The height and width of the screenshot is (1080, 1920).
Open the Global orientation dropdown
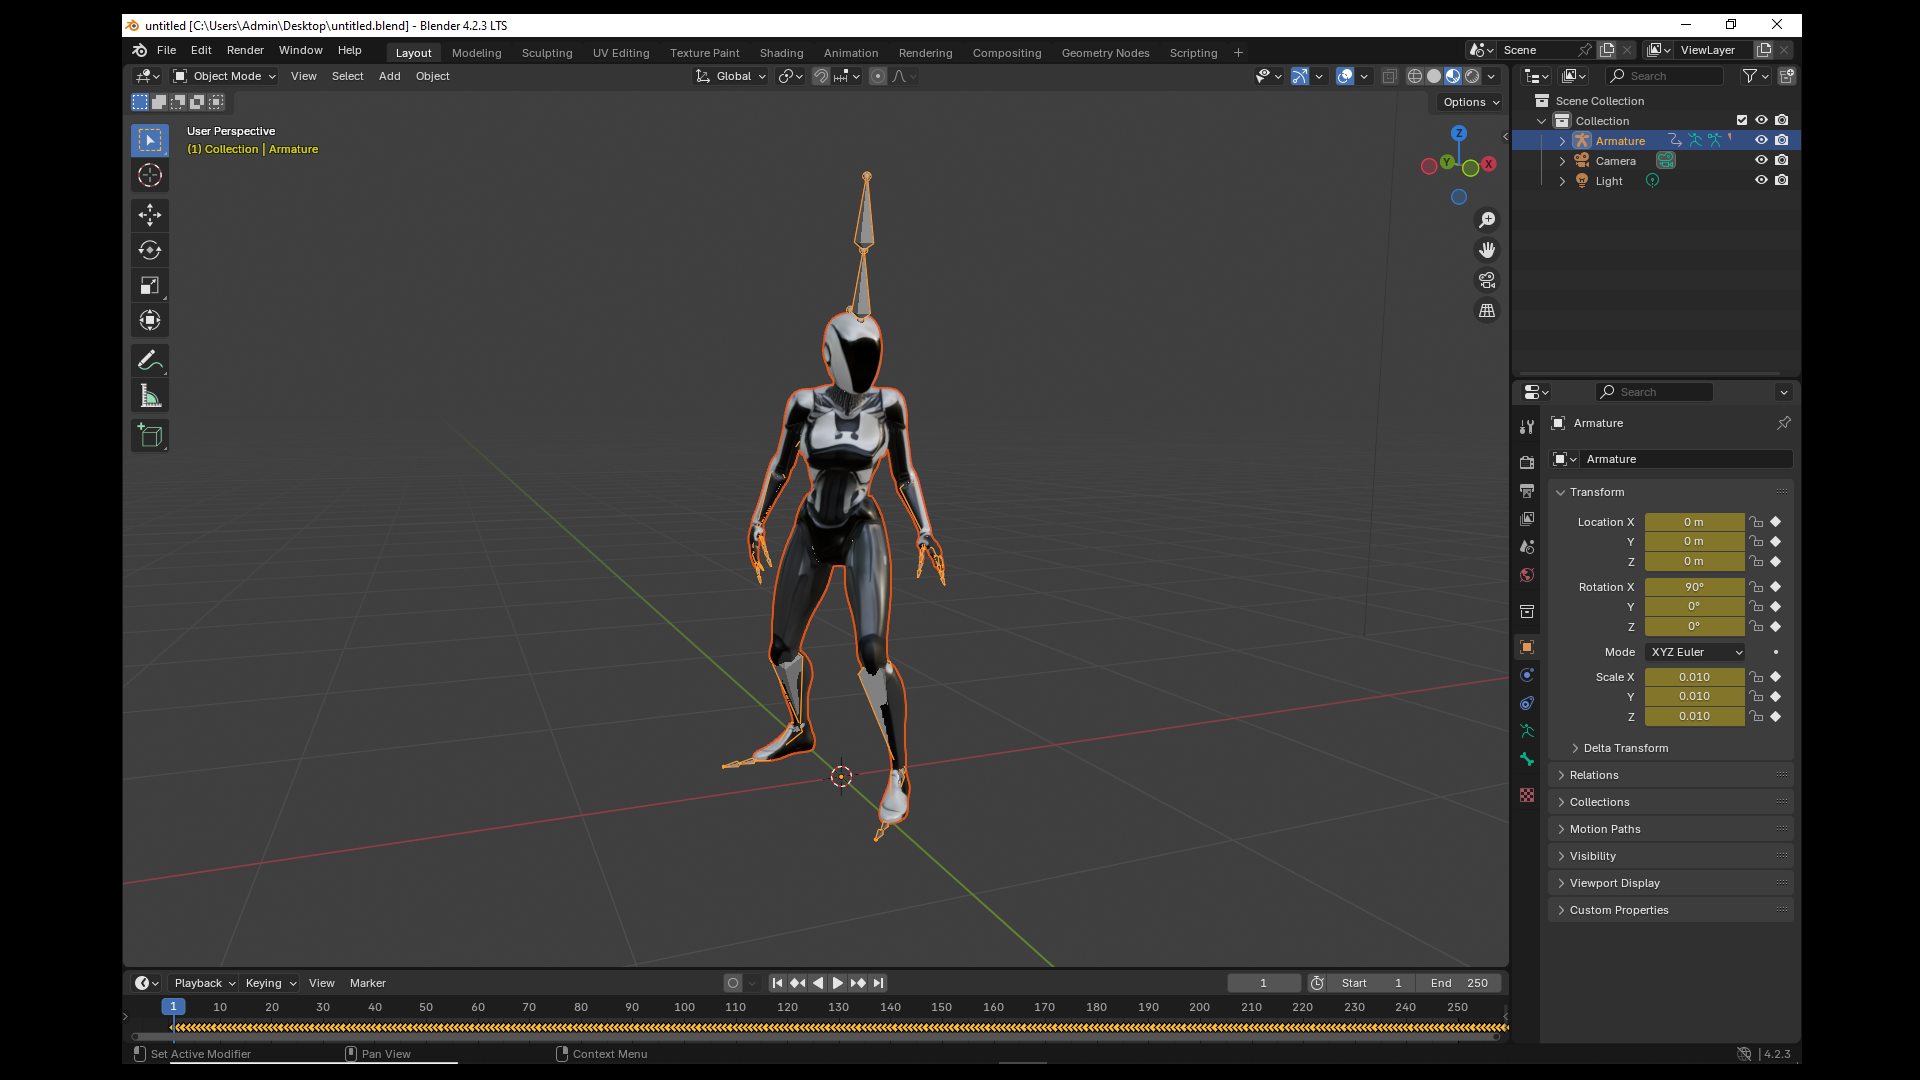[x=731, y=76]
